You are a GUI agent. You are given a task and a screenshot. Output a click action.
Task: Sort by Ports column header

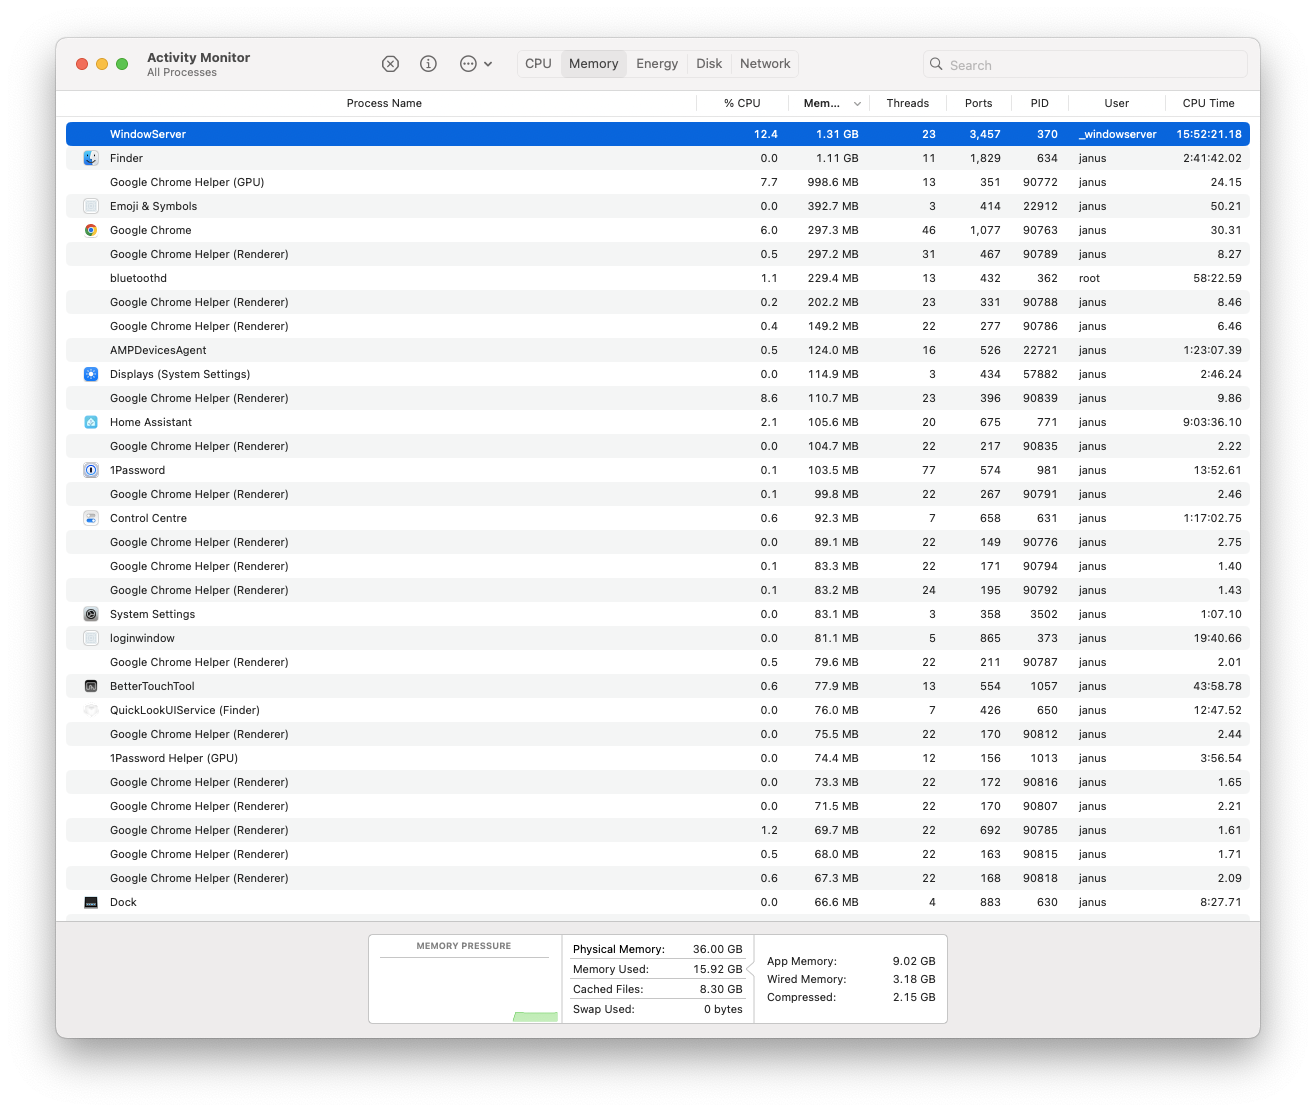(979, 104)
